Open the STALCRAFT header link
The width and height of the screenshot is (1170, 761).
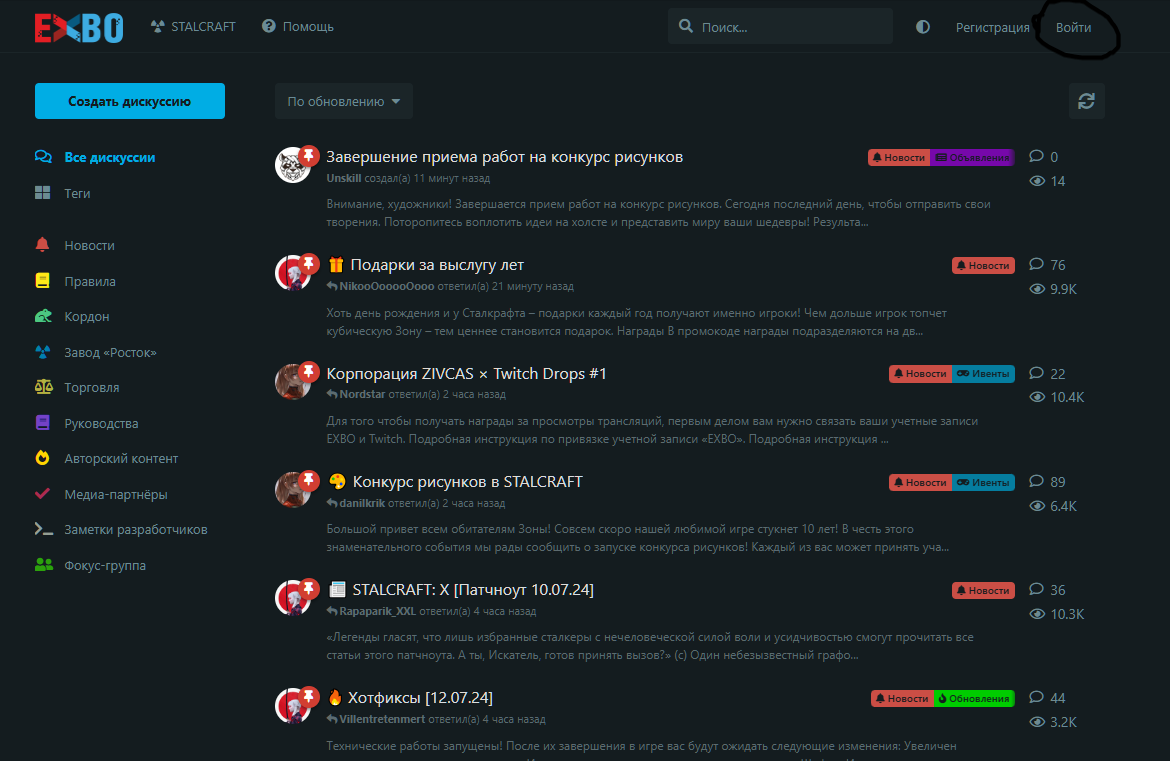click(193, 26)
